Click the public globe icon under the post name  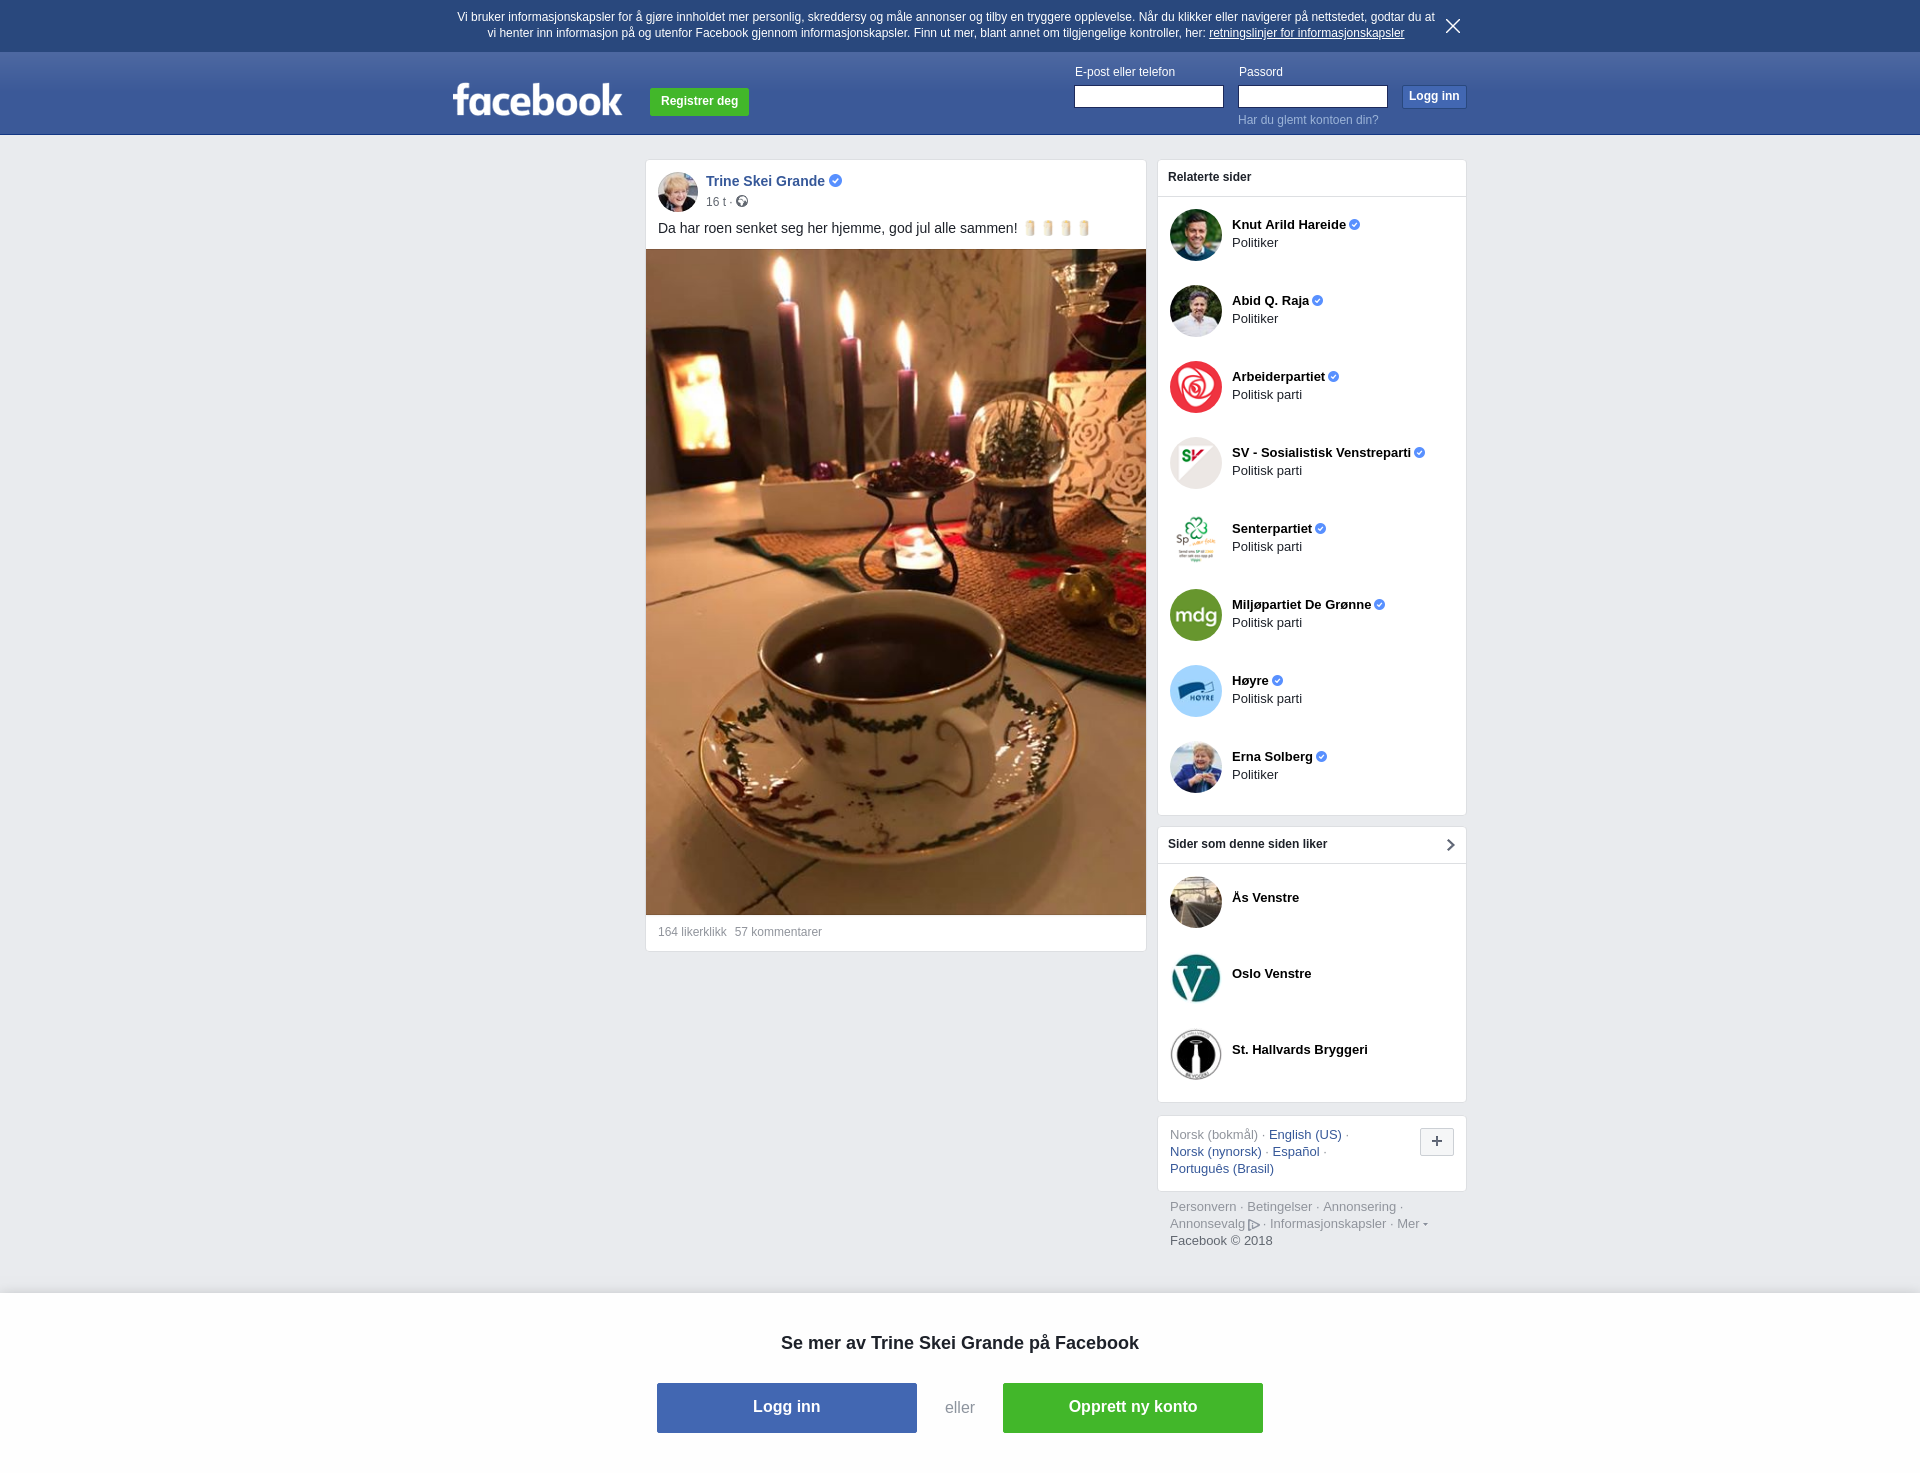pyautogui.click(x=742, y=202)
